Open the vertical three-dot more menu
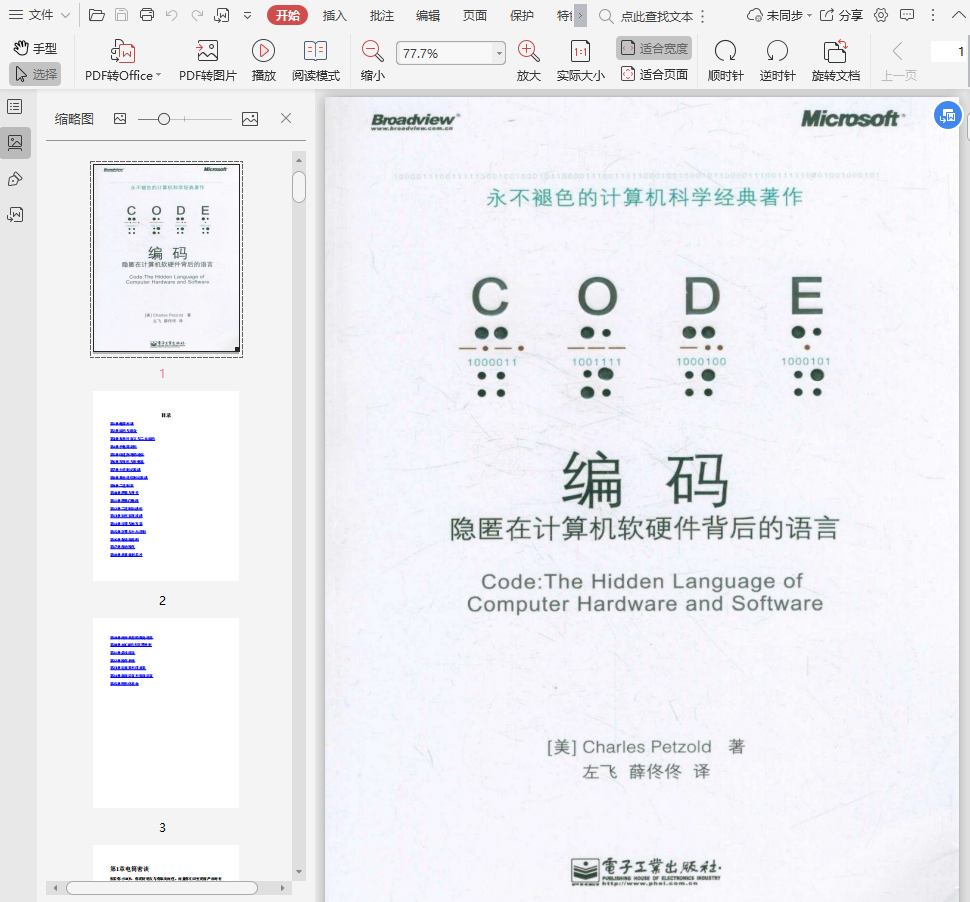 tap(933, 15)
